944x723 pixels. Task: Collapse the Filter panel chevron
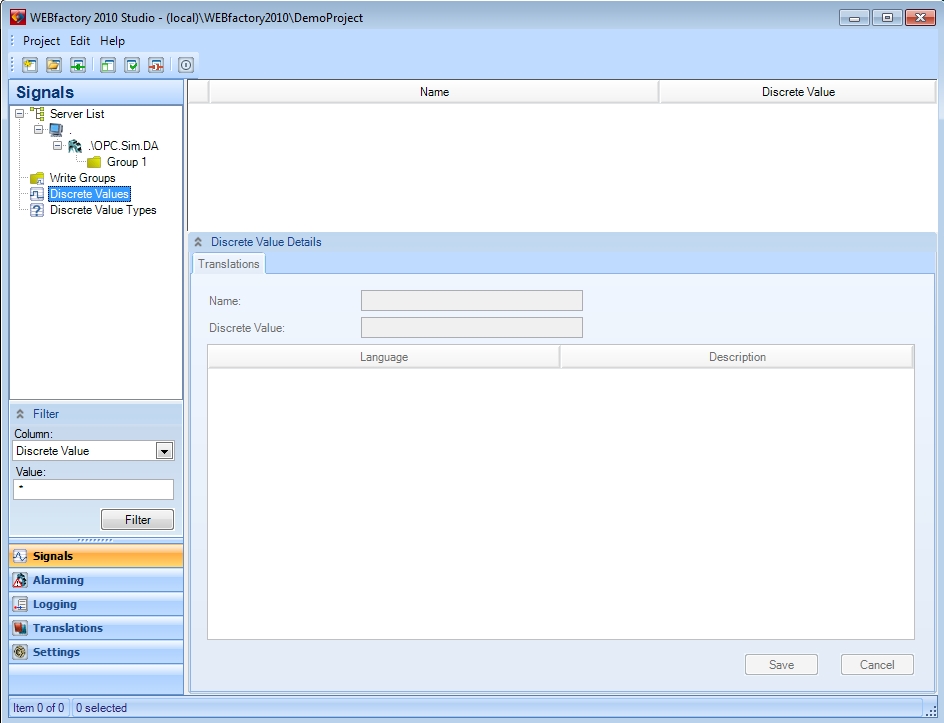point(20,414)
